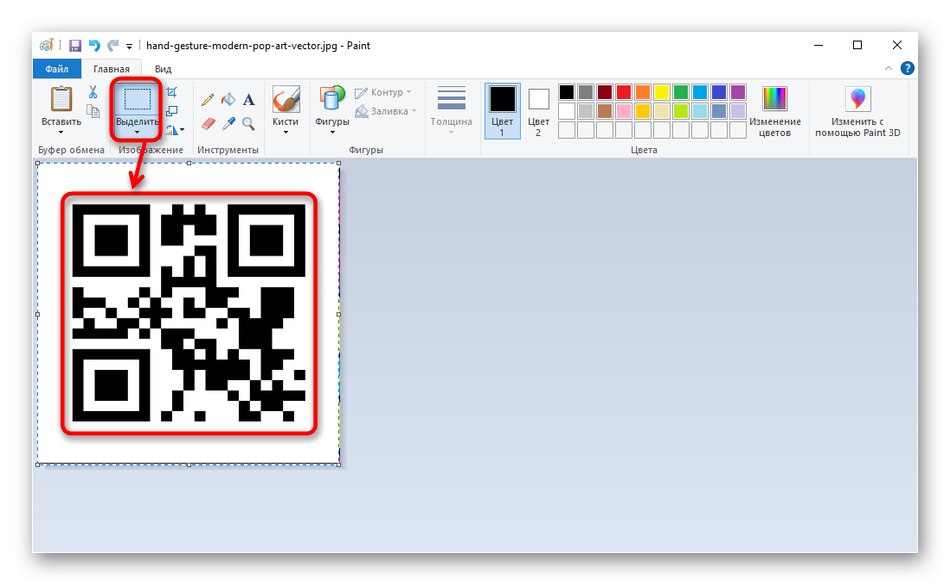
Task: Open the Толщина line thickness dropdown
Action: point(451,110)
